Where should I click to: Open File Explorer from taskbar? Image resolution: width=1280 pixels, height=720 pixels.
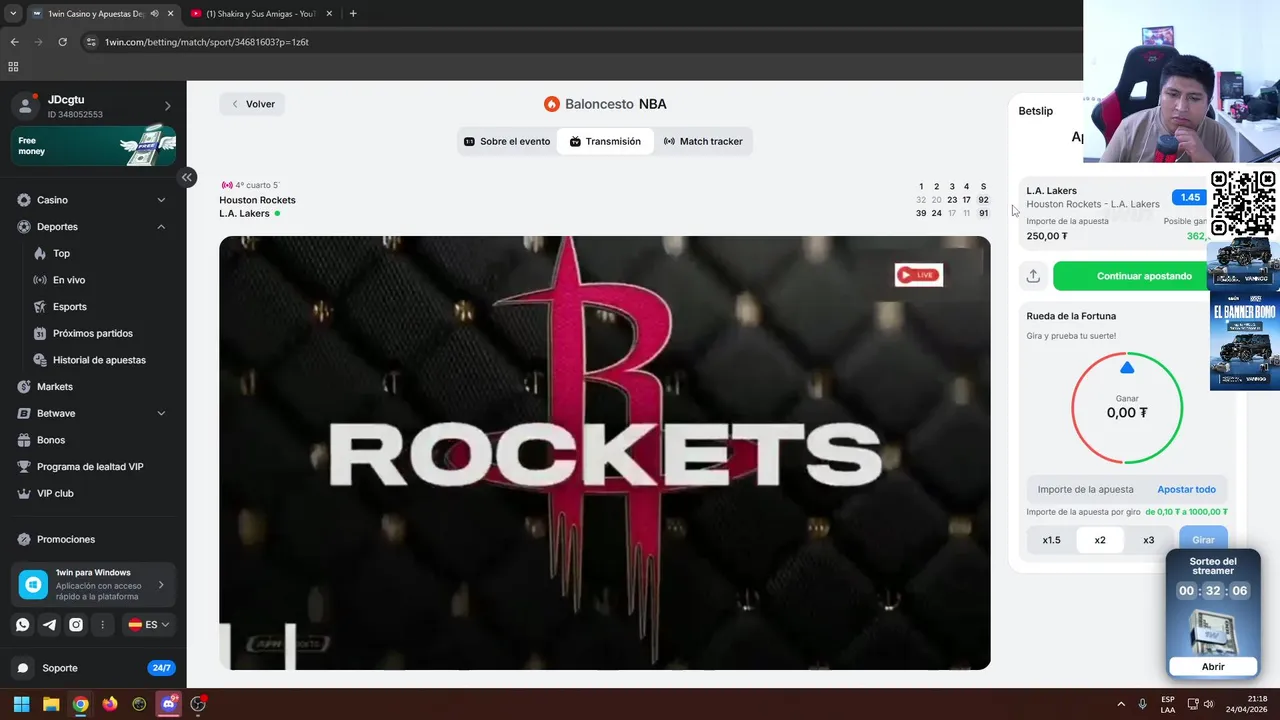(x=51, y=704)
